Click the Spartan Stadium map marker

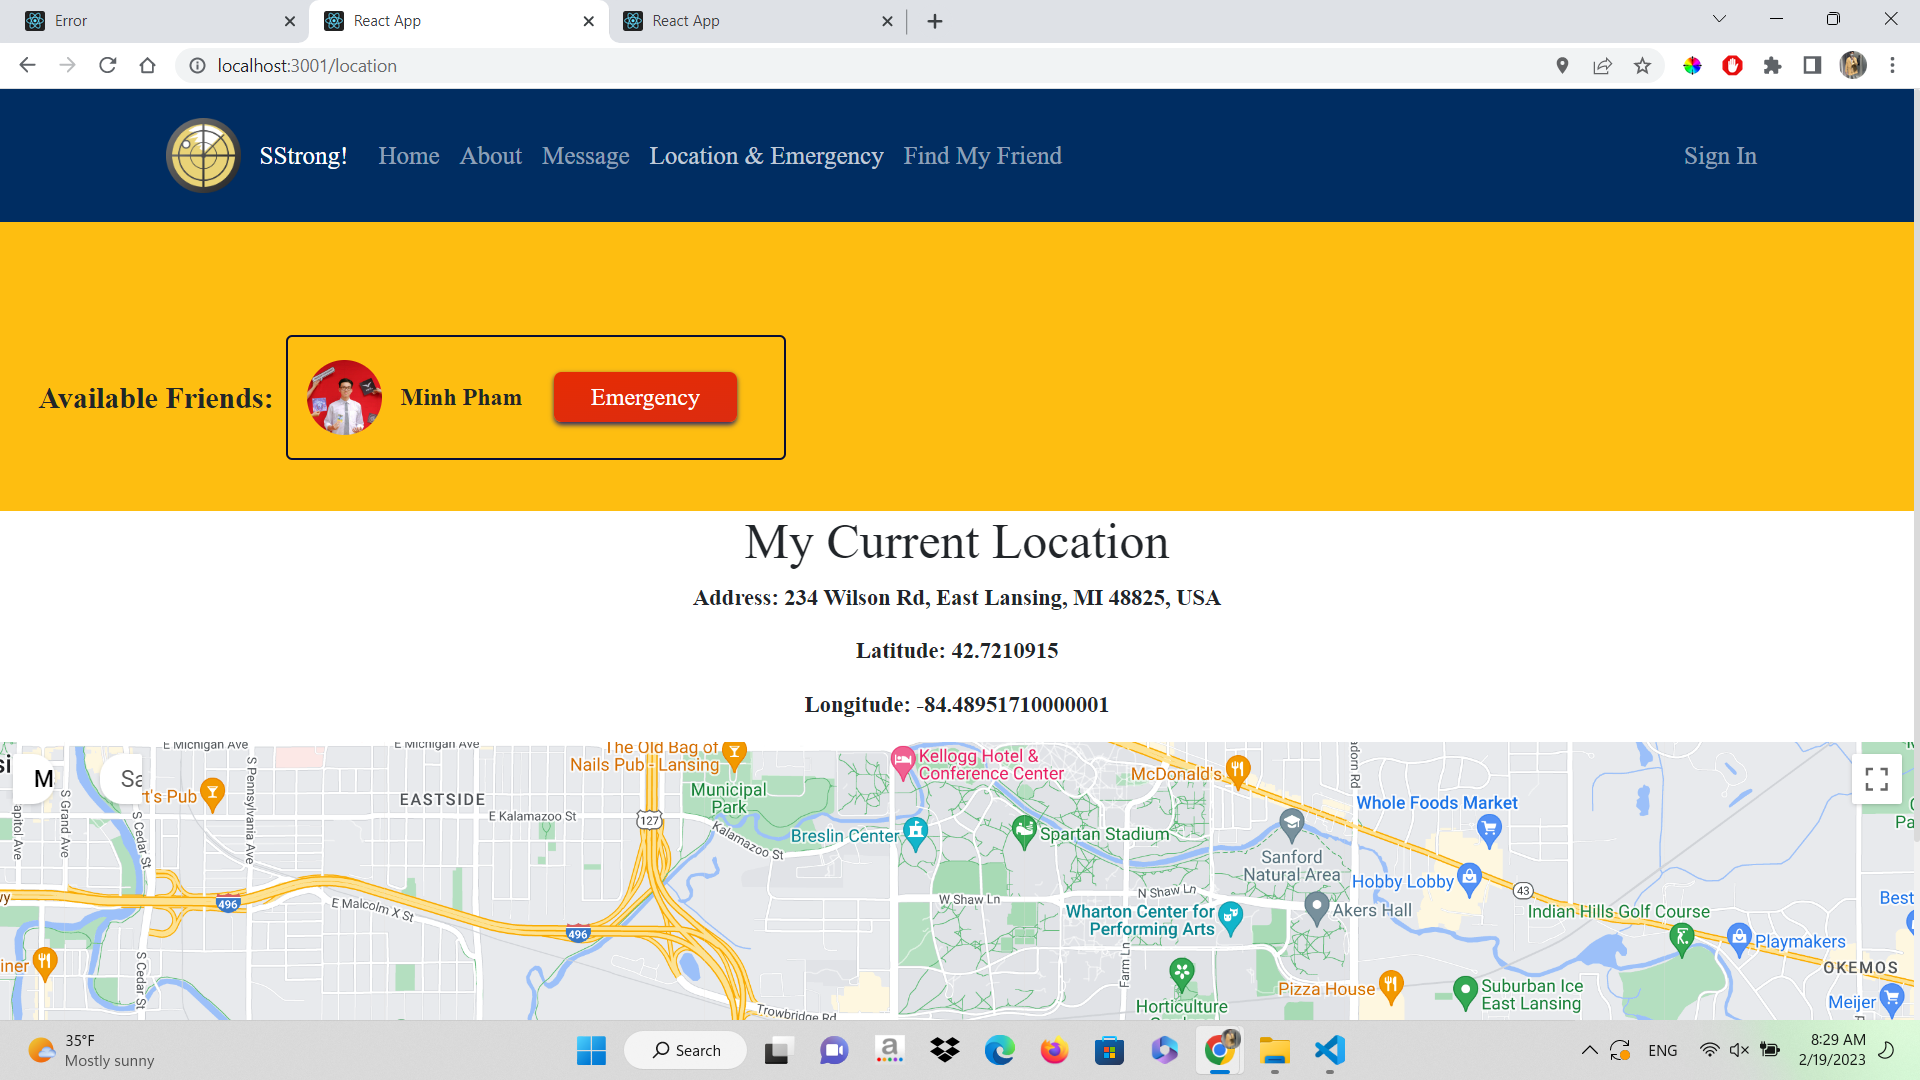[x=1023, y=830]
